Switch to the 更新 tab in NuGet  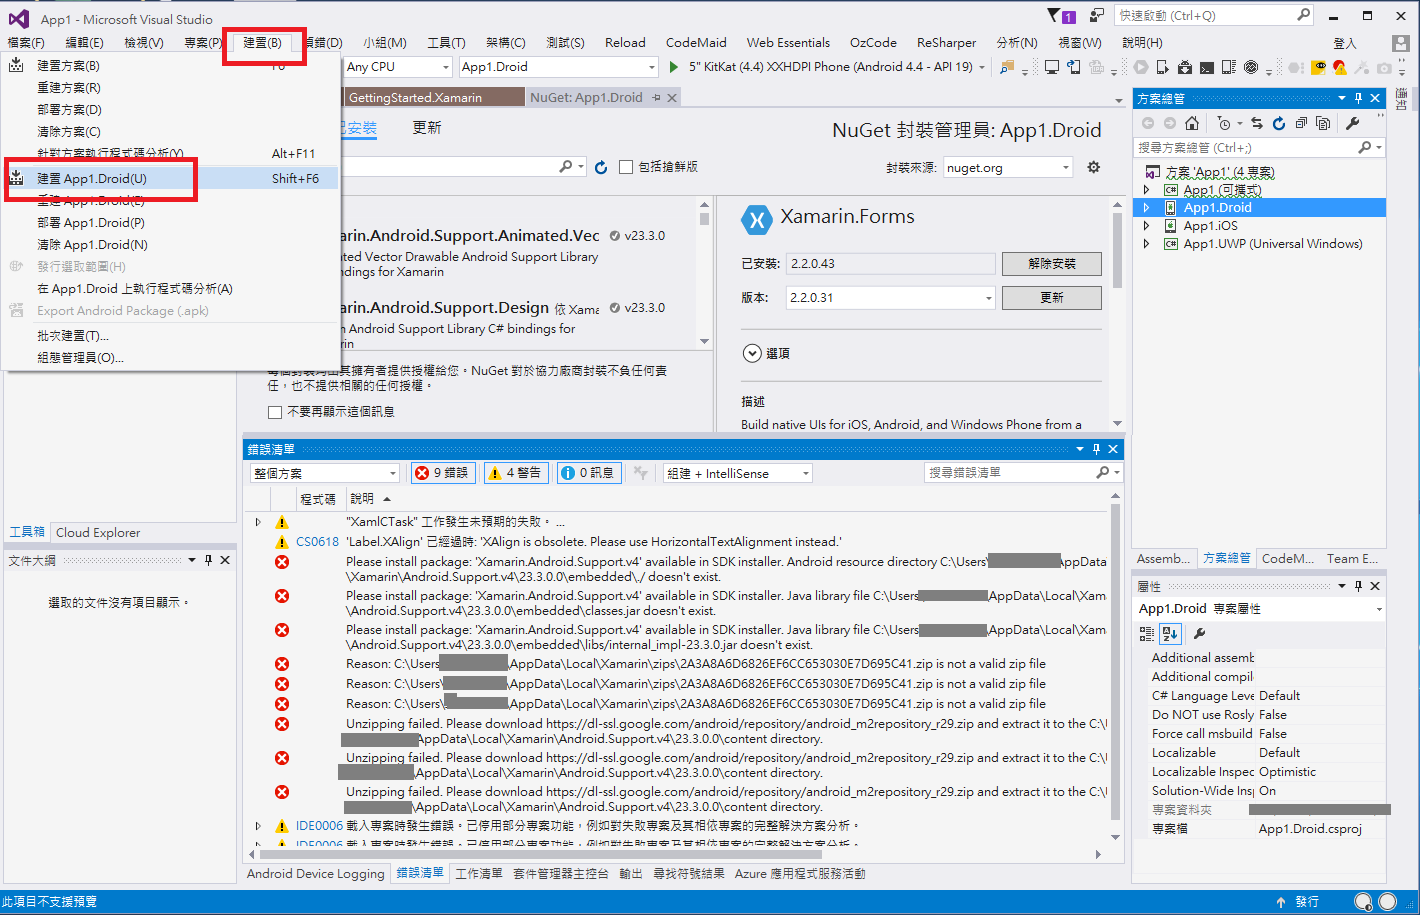click(x=427, y=128)
